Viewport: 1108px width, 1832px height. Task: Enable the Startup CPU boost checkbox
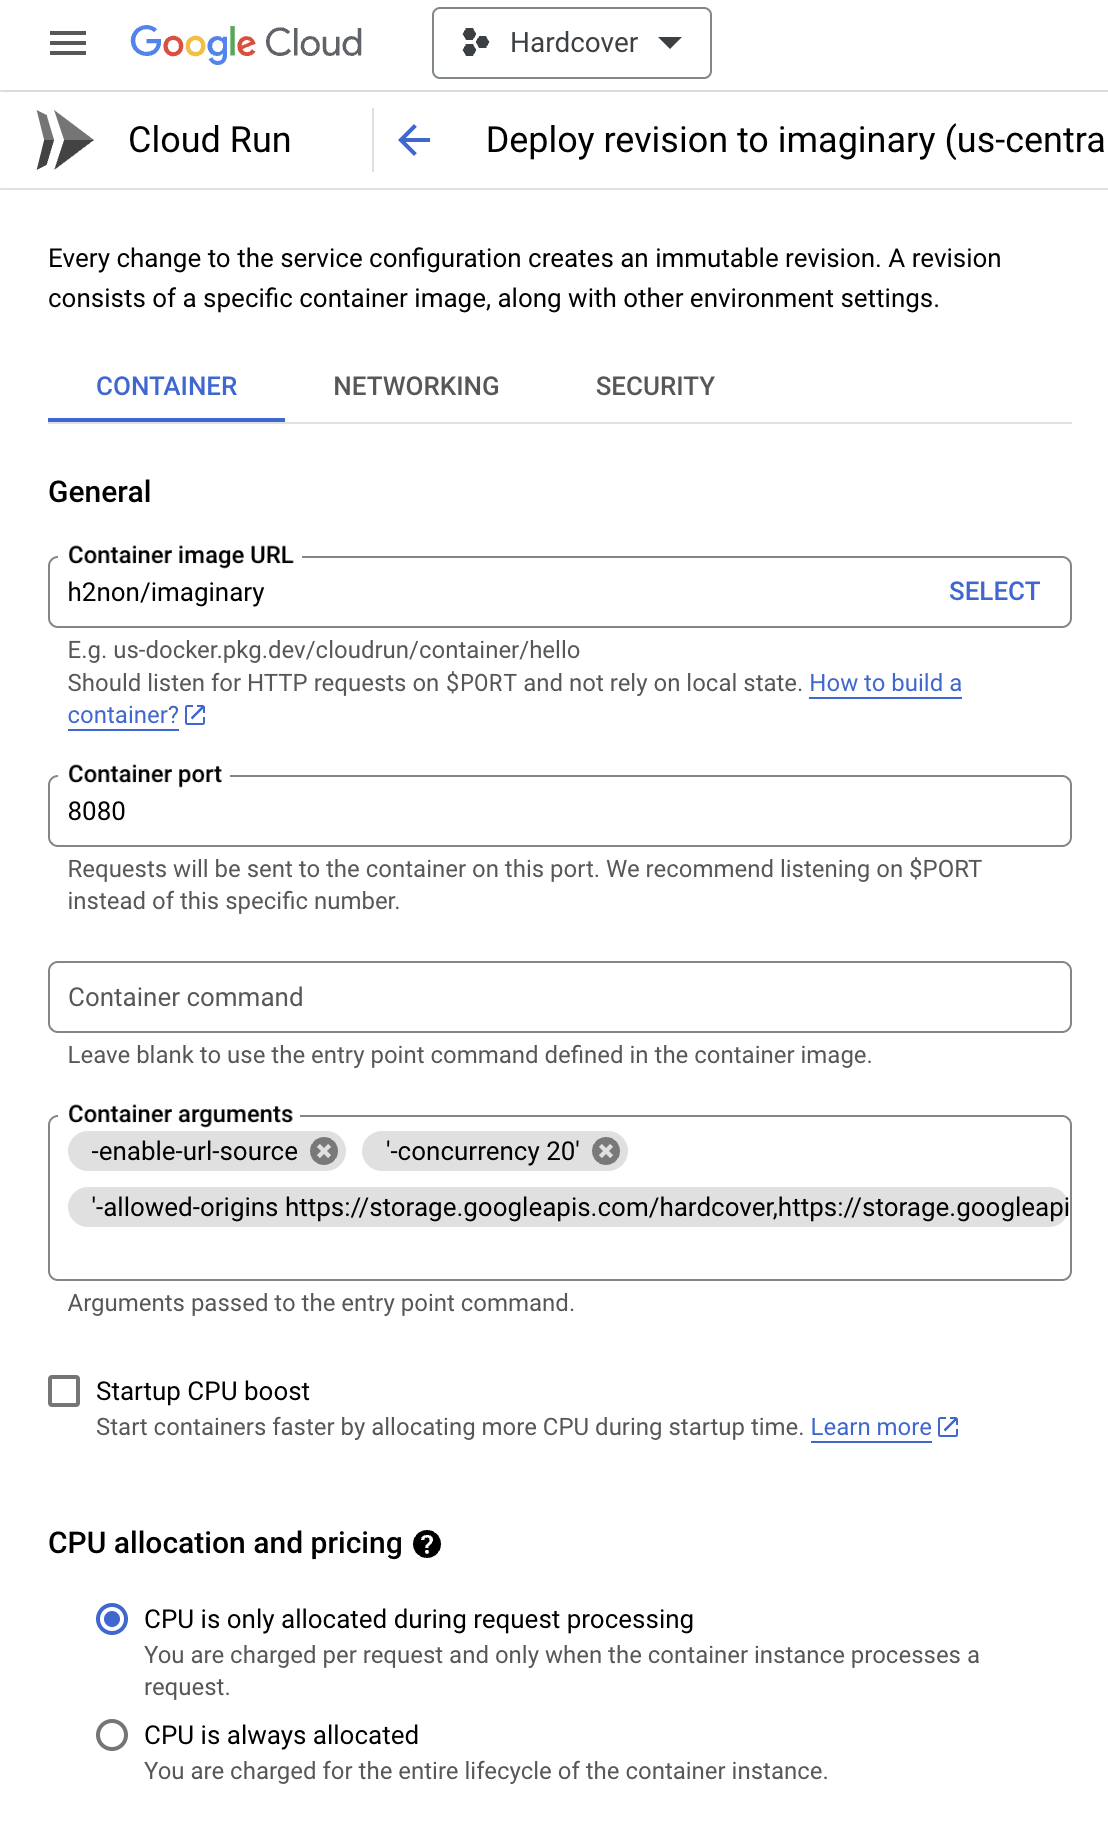point(64,1391)
